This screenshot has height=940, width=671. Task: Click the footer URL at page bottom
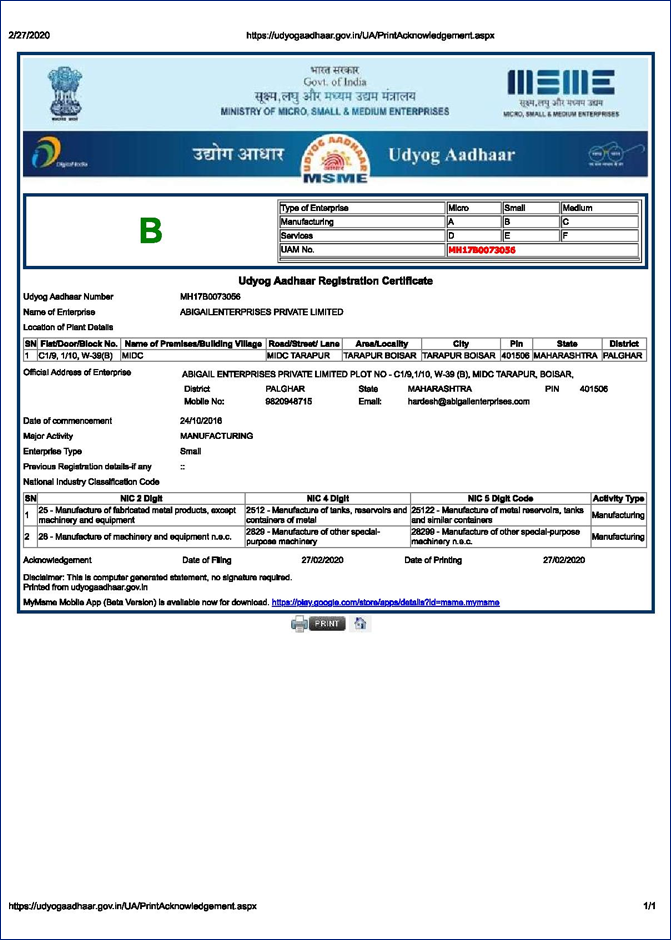click(133, 906)
